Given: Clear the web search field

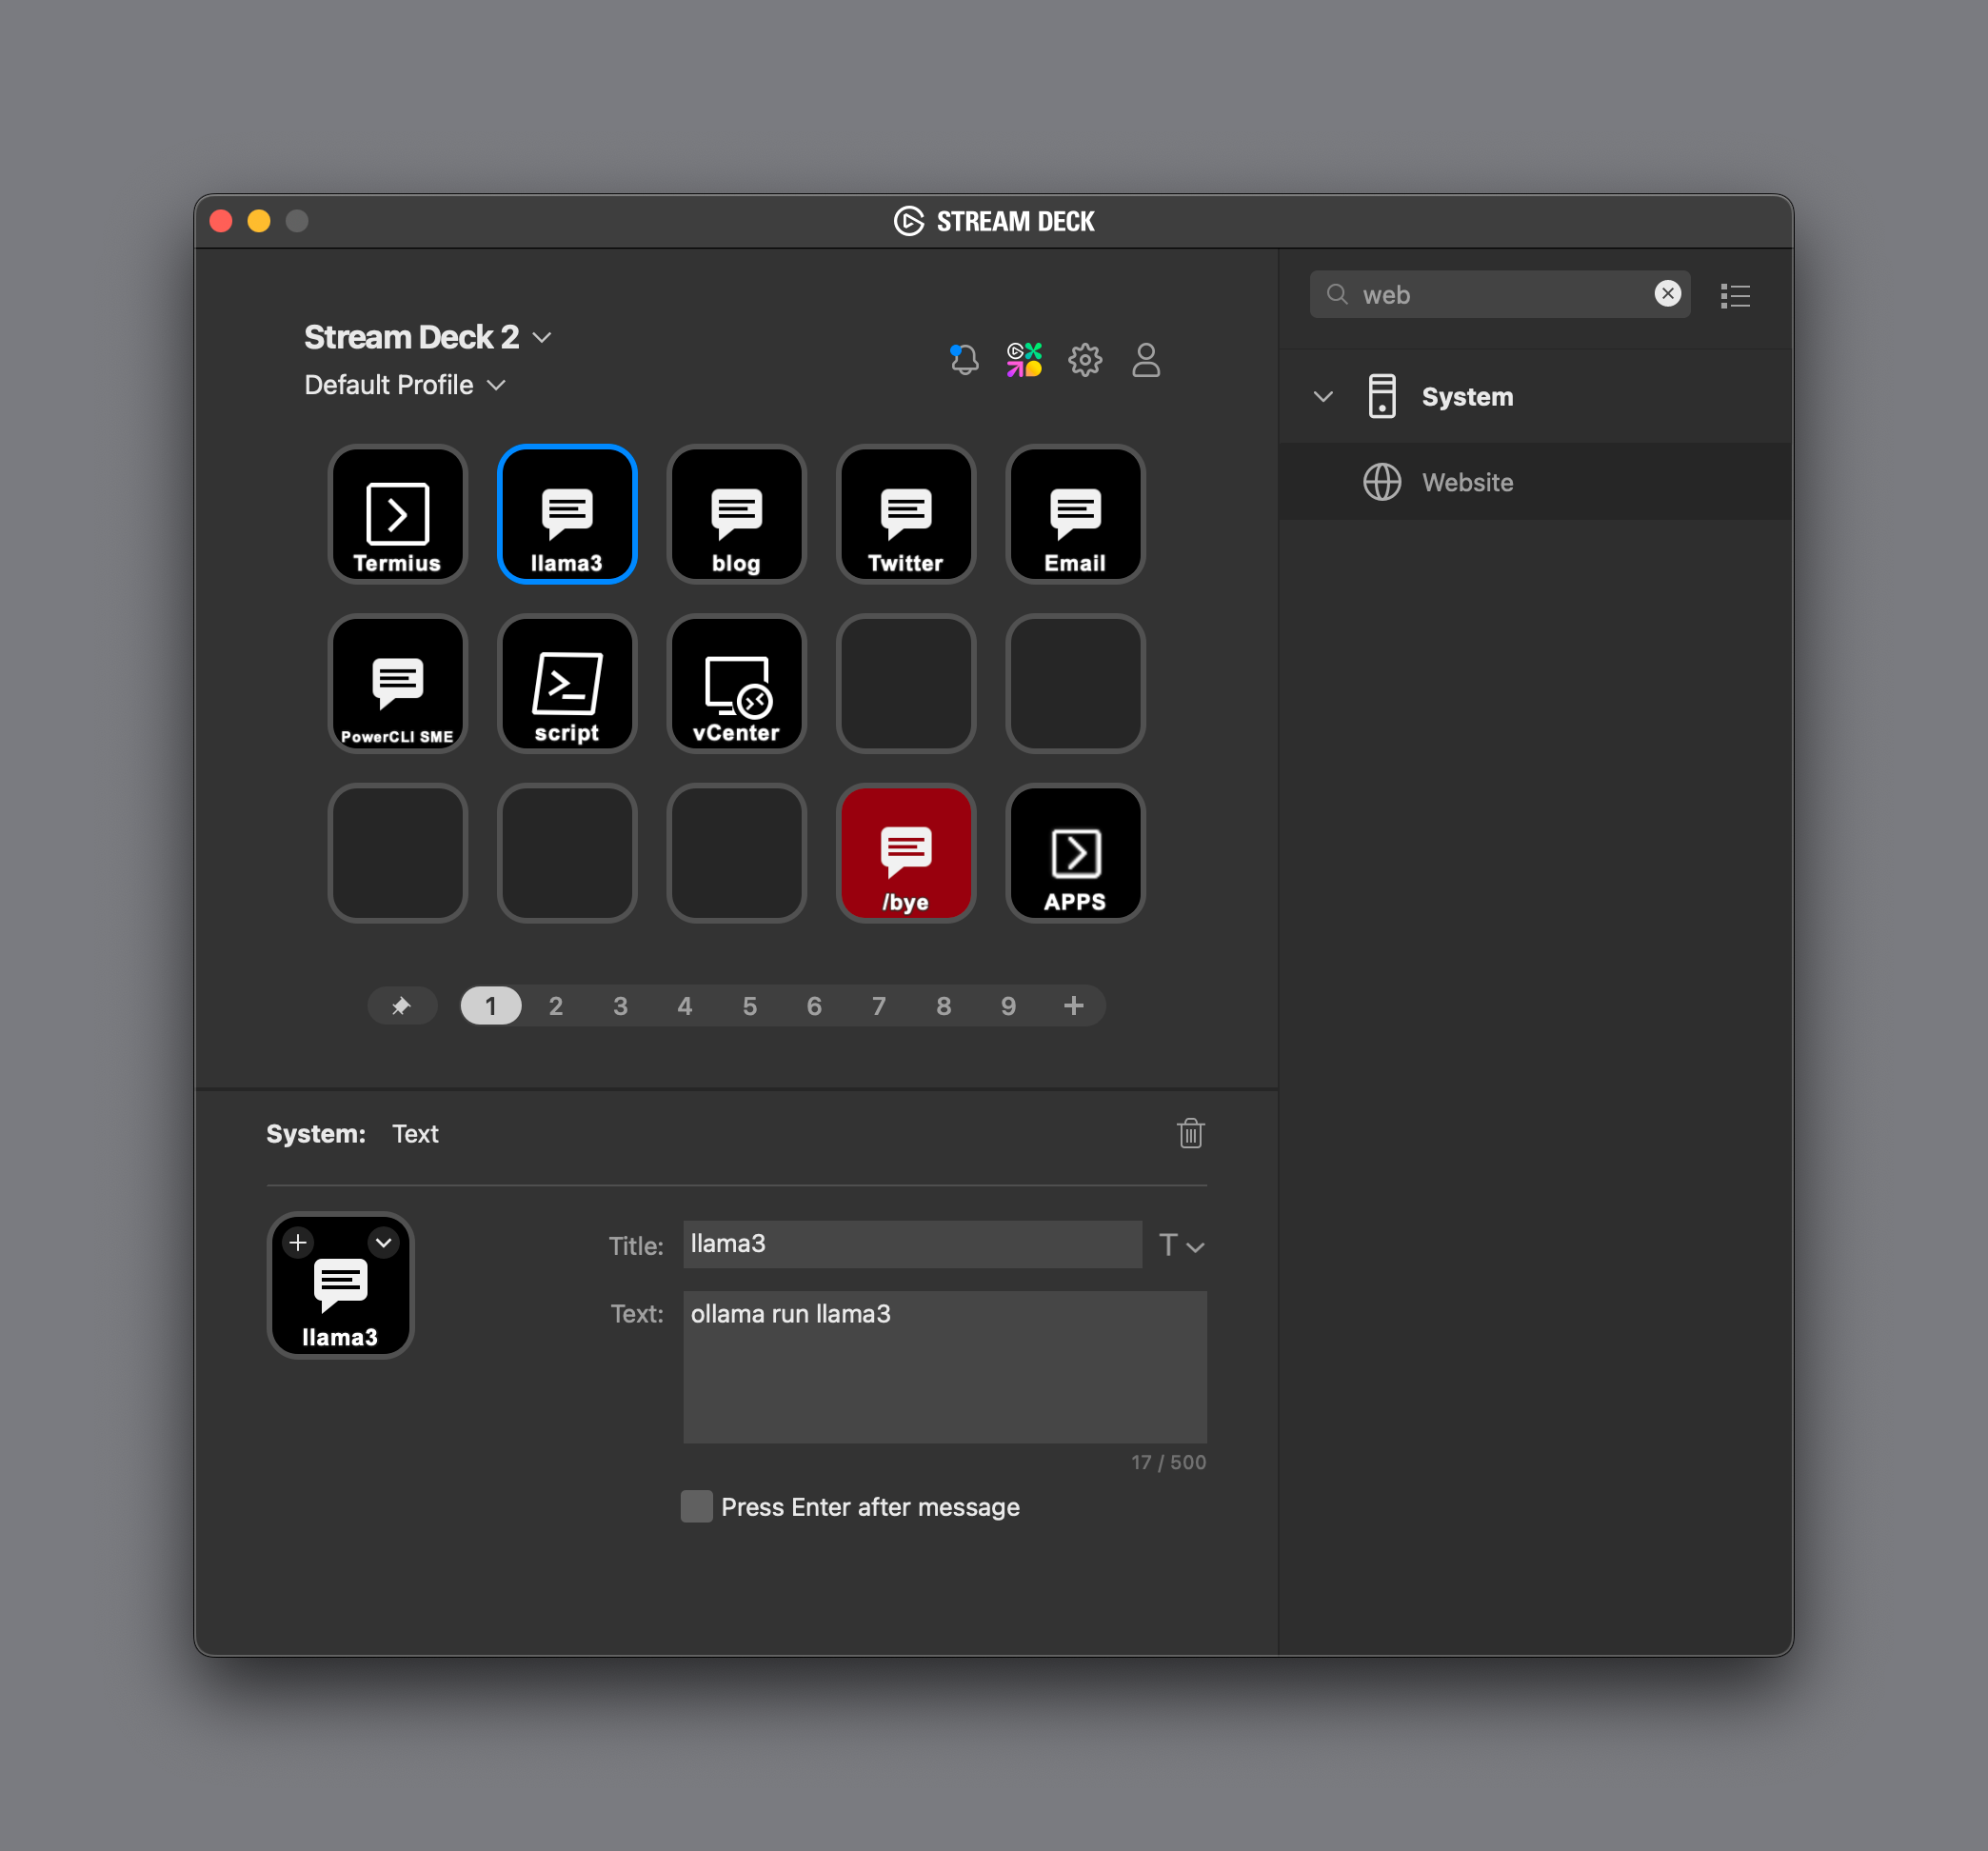Looking at the screenshot, I should tap(1667, 294).
